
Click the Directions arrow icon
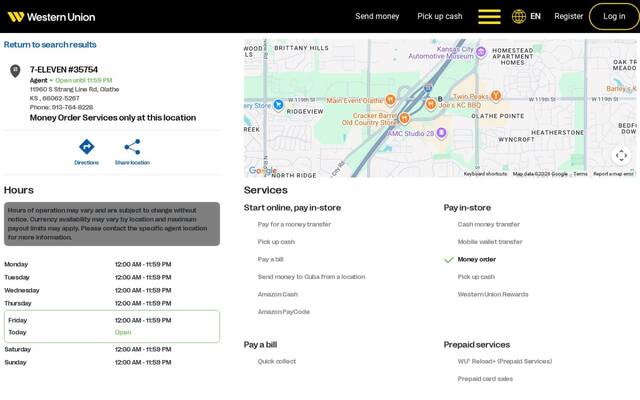coord(87,147)
